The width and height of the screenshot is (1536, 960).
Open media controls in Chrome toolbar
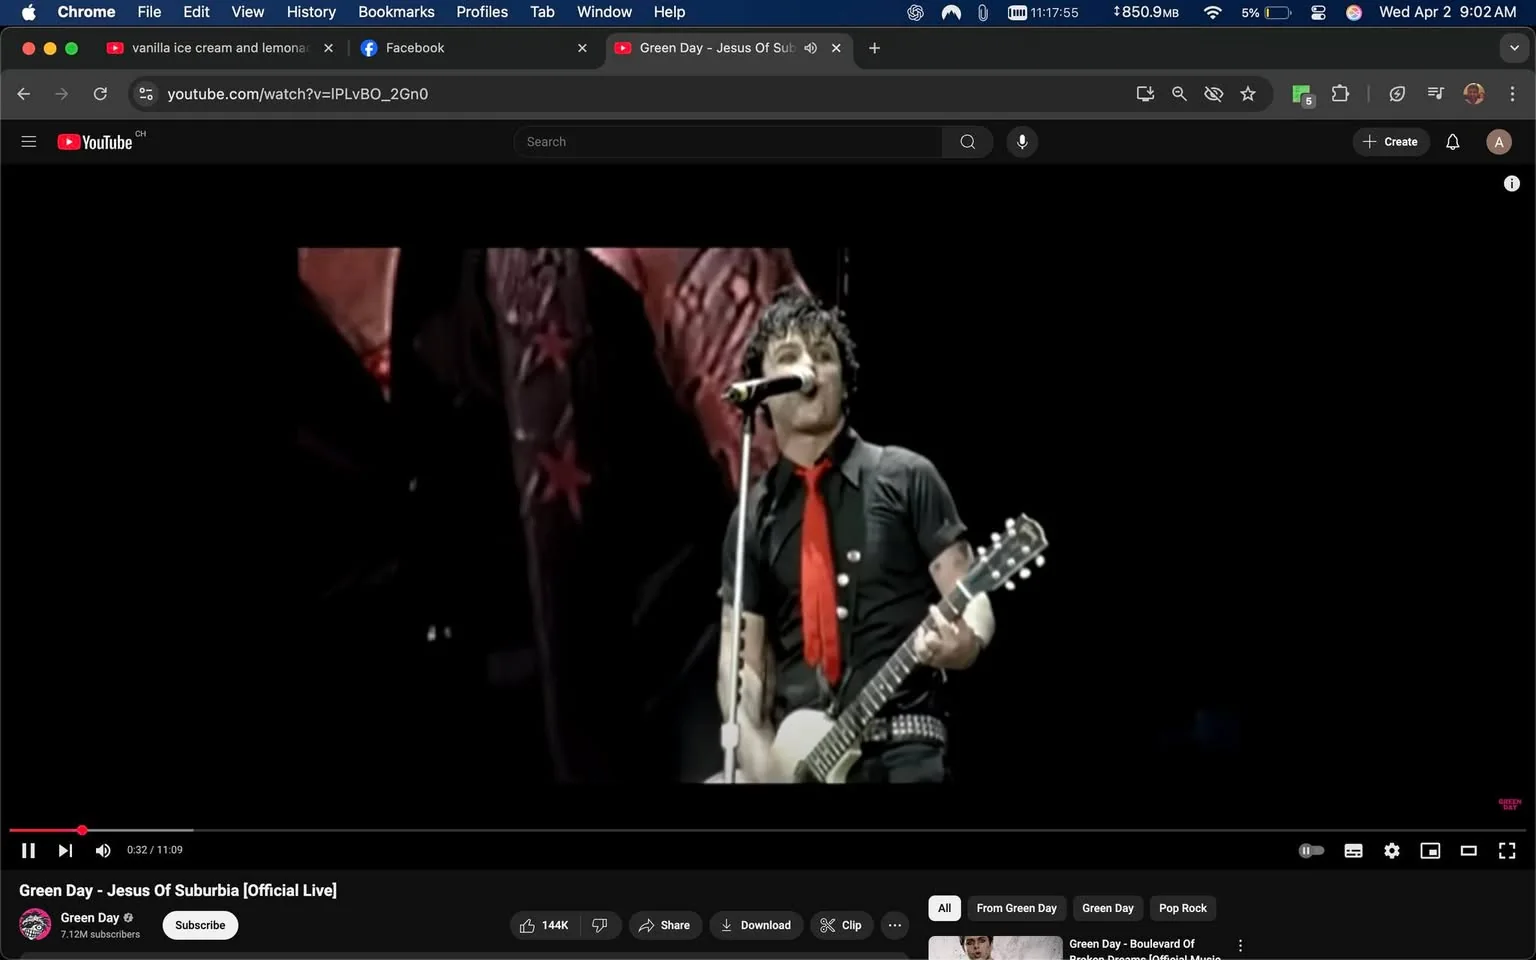(1436, 94)
